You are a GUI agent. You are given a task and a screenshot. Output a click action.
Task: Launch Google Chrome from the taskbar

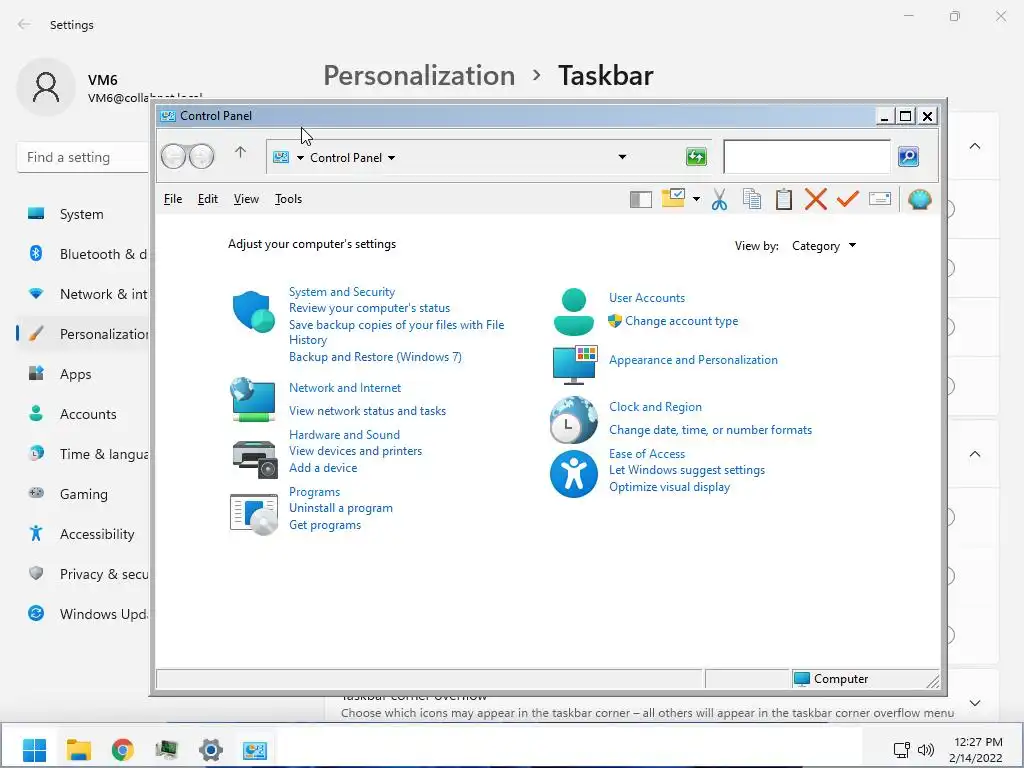pos(123,750)
